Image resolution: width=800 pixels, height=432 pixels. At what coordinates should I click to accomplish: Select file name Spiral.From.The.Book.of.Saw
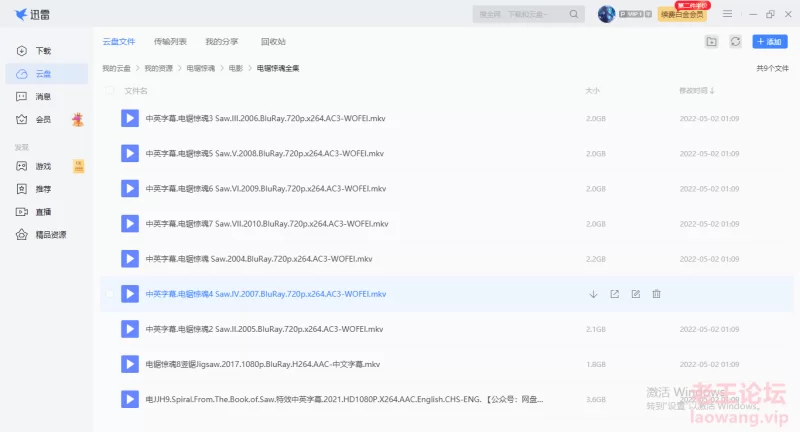pyautogui.click(x=344, y=399)
